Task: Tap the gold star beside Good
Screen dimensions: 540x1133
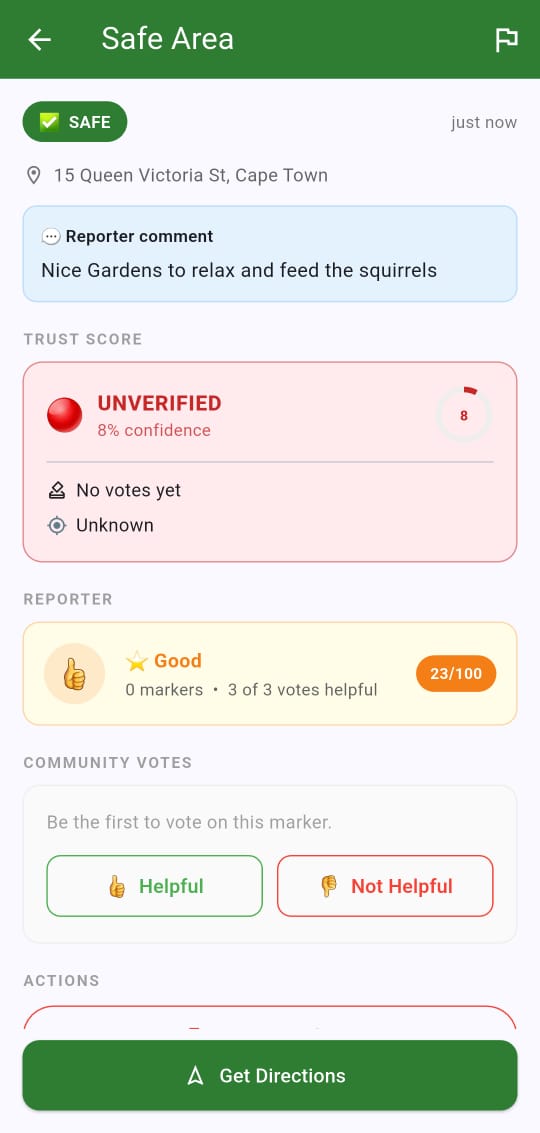Action: 137,660
